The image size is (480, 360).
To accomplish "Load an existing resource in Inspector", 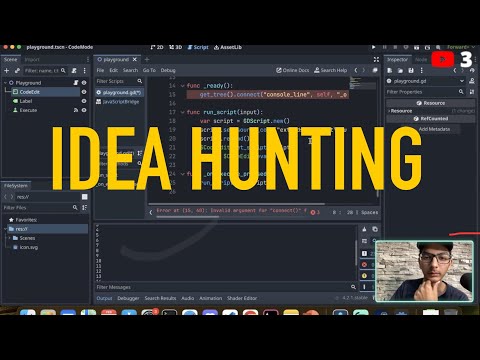I will pos(400,71).
